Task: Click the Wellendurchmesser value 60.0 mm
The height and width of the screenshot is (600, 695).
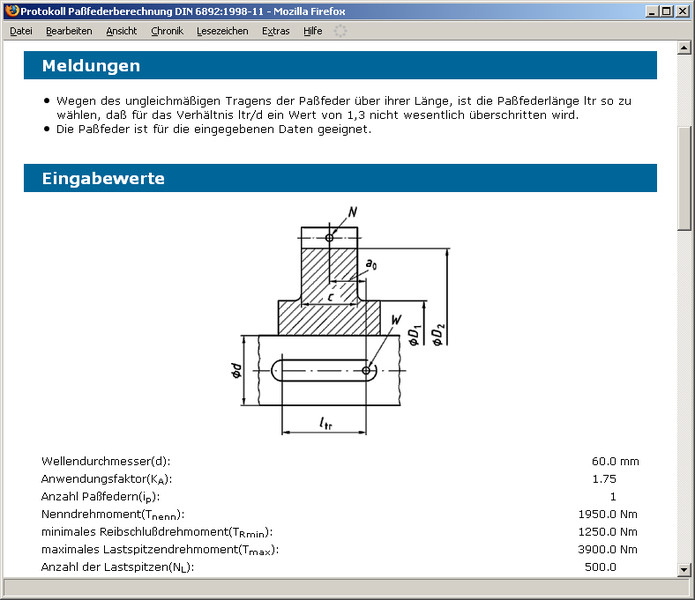Action: 615,461
